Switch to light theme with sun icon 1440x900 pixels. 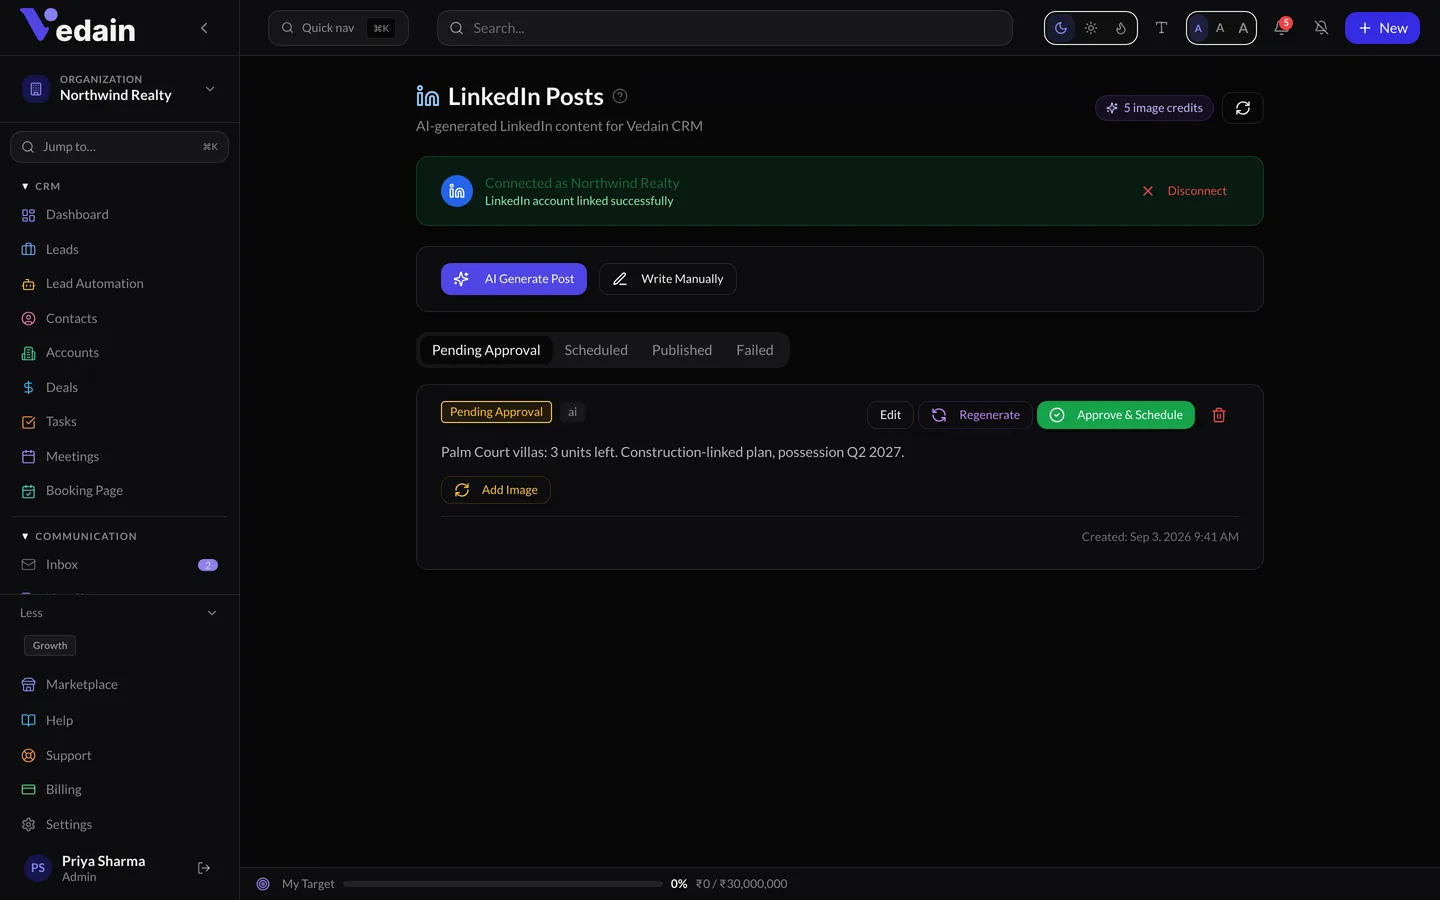pyautogui.click(x=1091, y=28)
